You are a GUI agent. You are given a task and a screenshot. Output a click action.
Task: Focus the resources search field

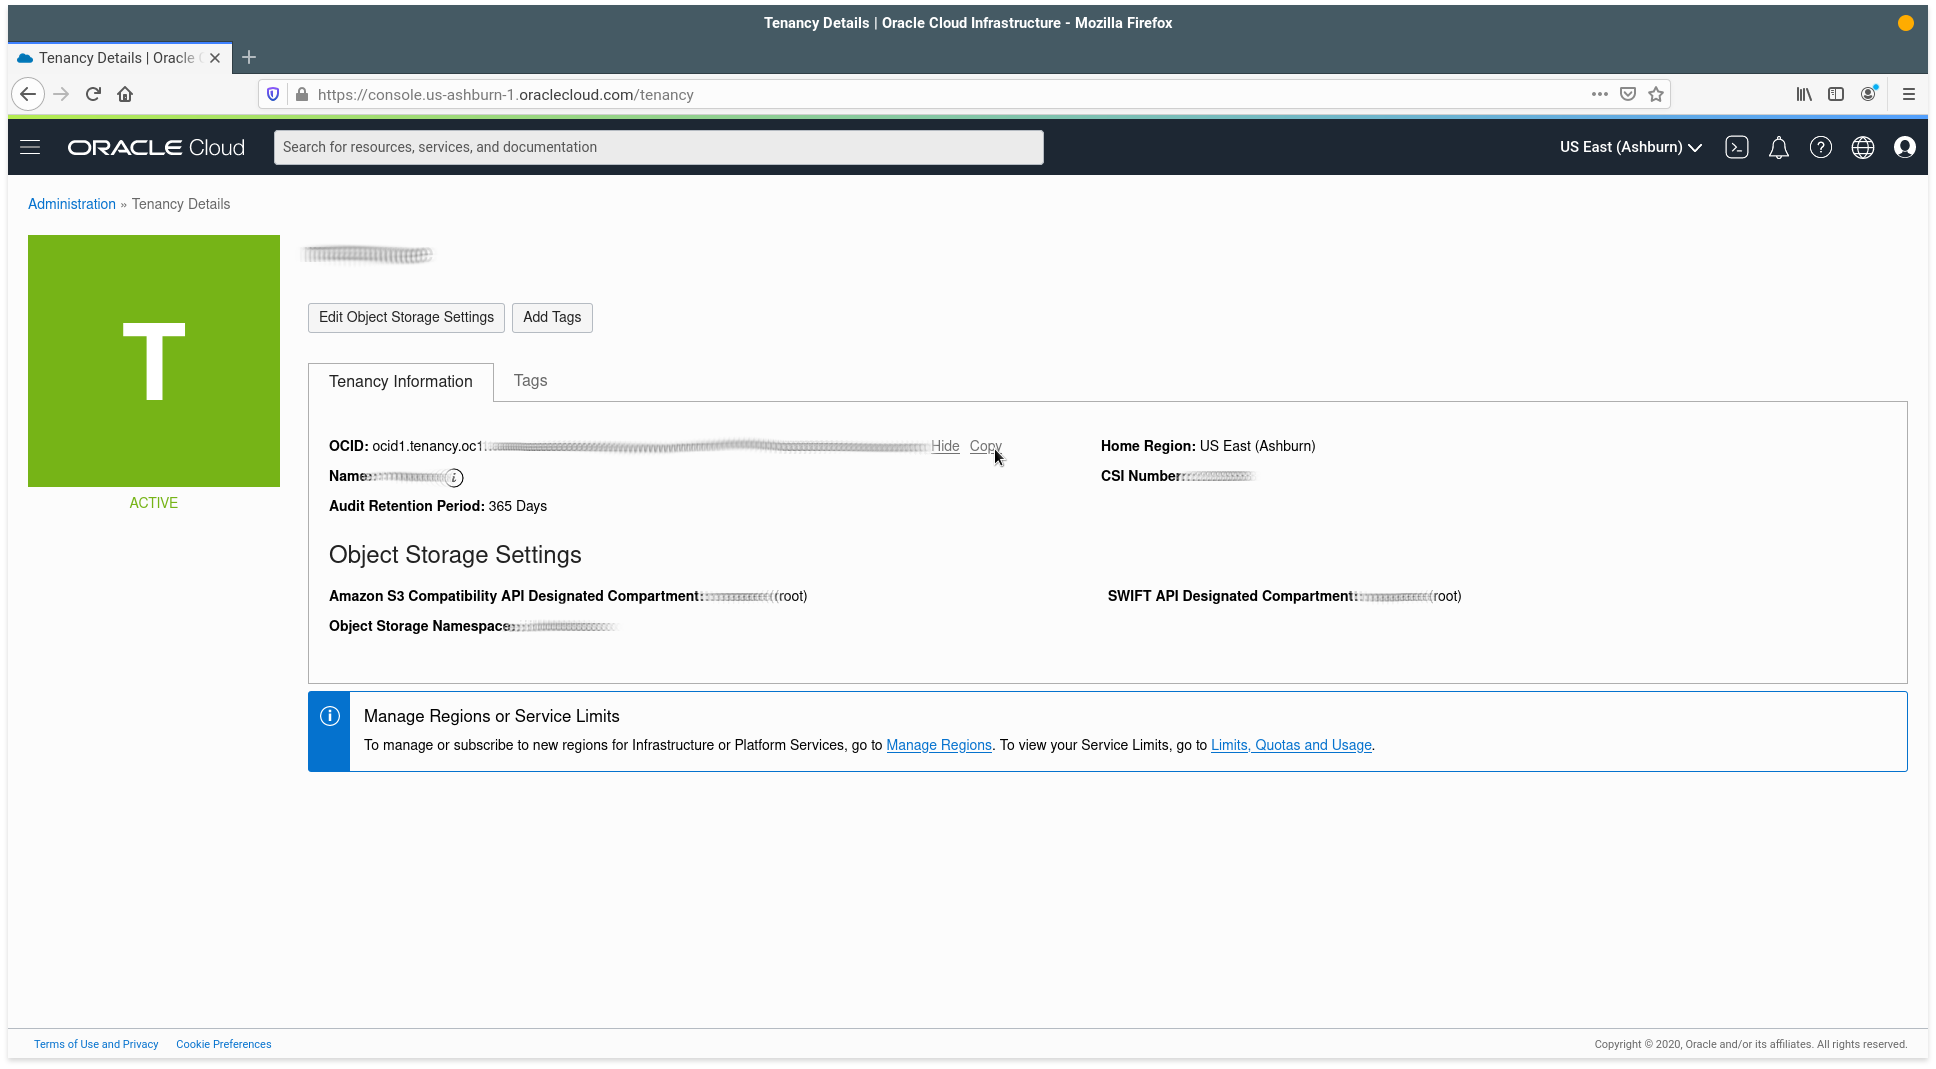coord(659,147)
